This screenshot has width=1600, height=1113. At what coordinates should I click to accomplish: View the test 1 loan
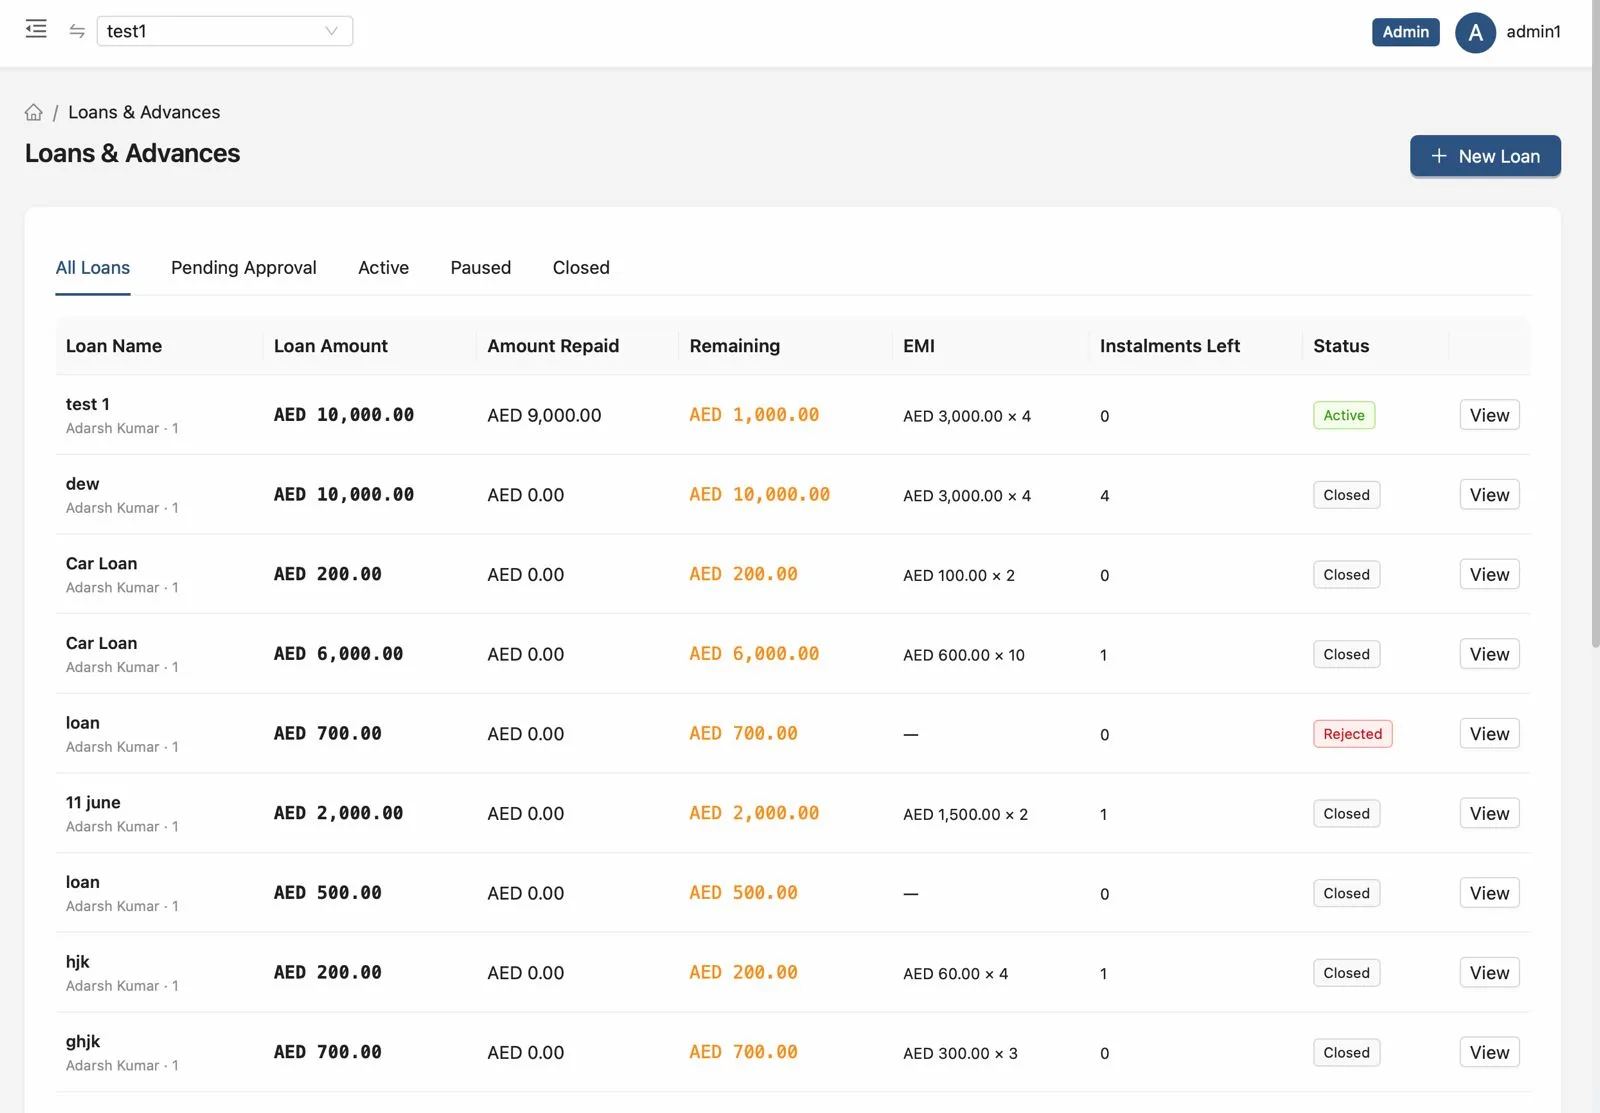(1489, 415)
